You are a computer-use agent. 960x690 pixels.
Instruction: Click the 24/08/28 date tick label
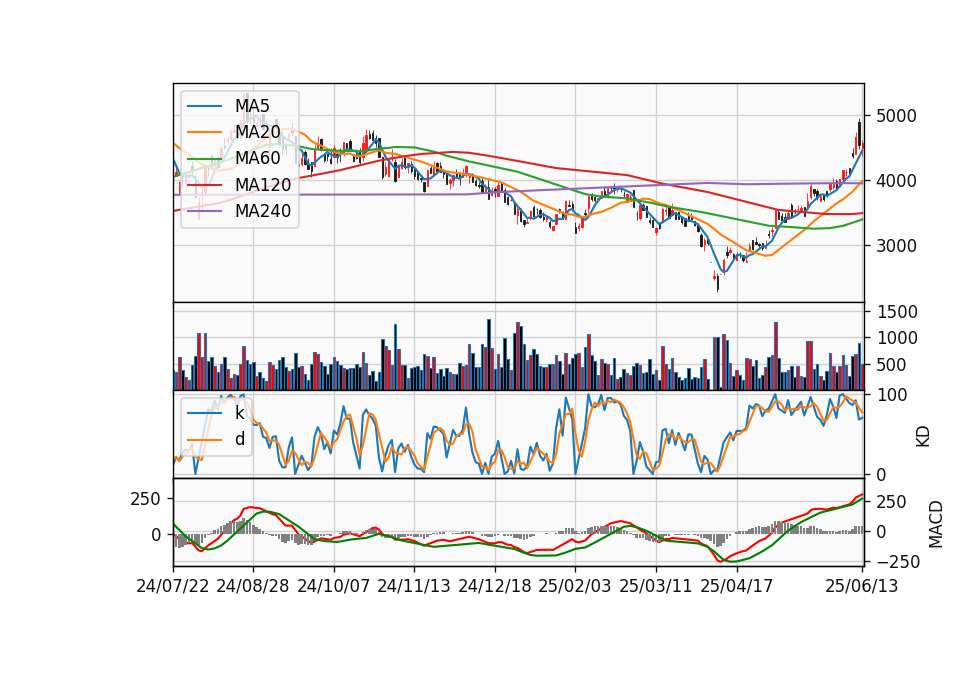253,586
